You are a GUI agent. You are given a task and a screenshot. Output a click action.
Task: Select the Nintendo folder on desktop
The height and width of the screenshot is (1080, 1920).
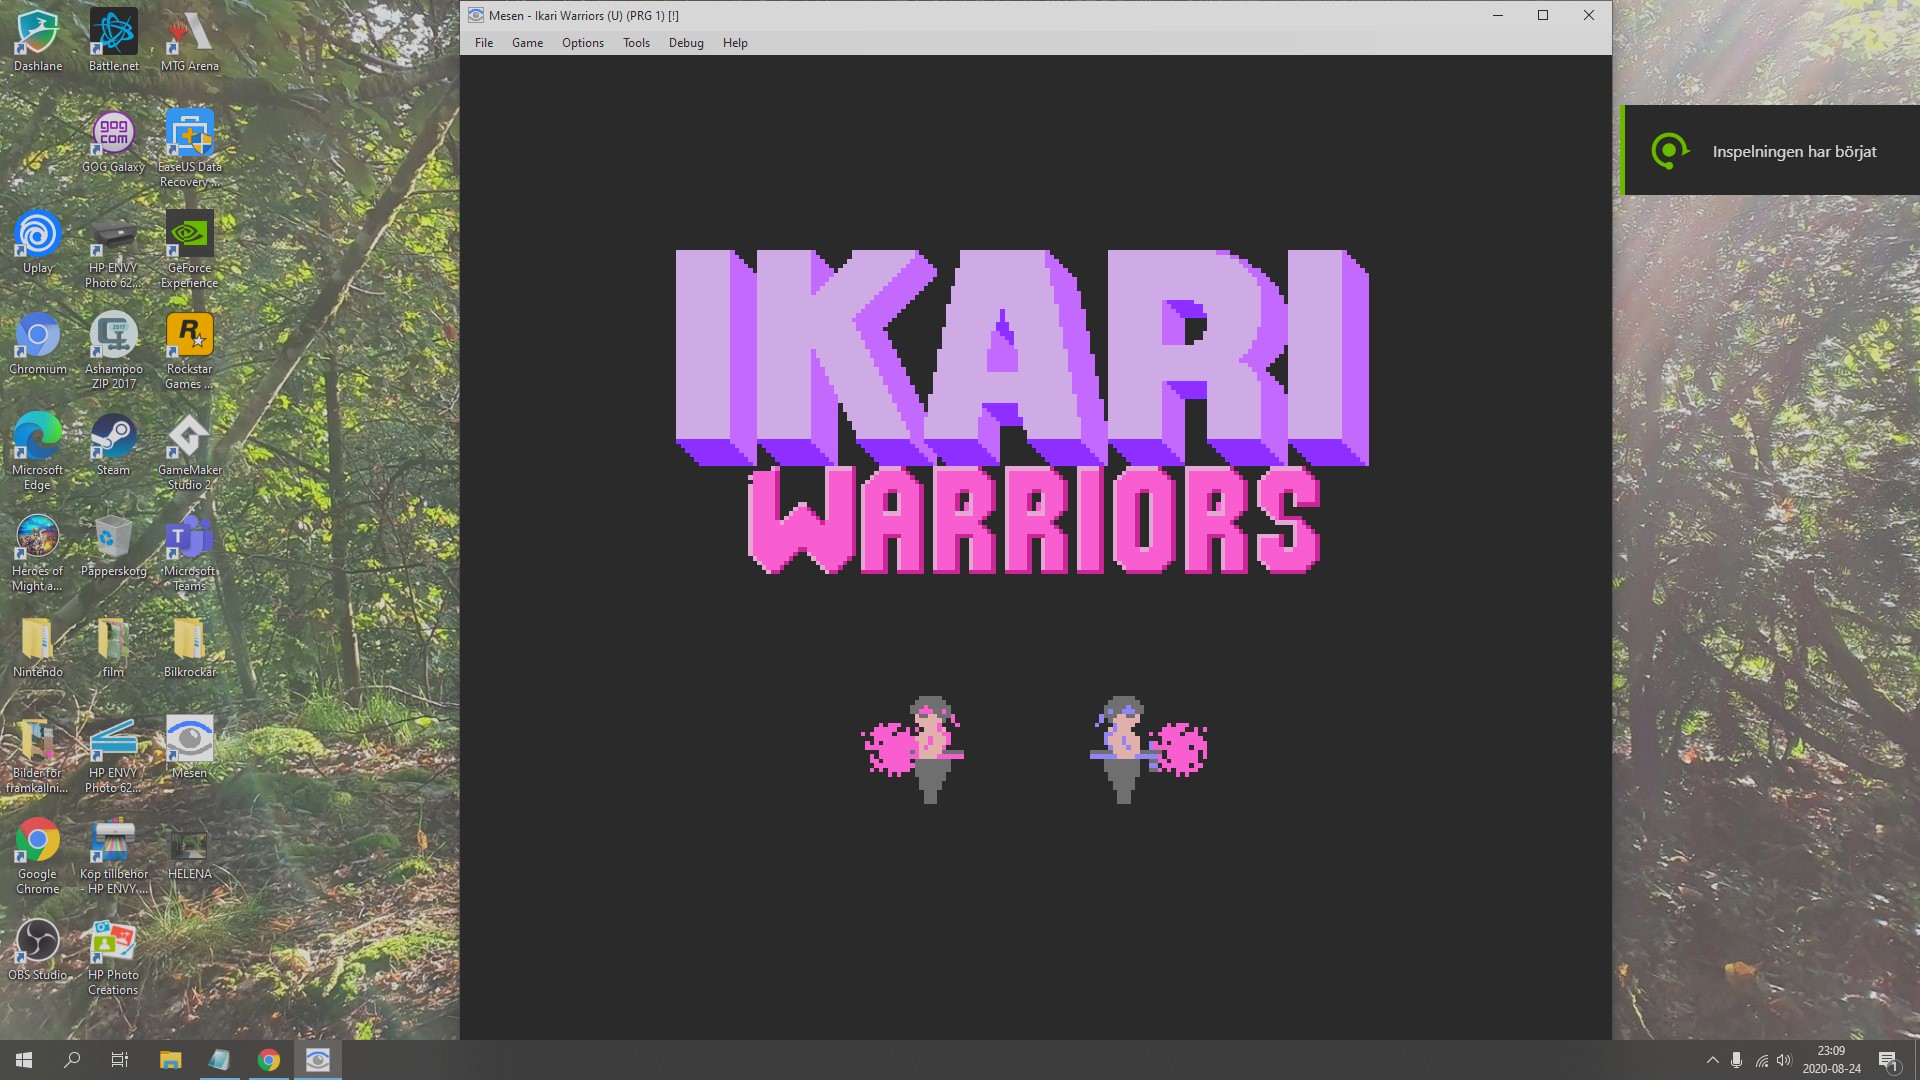(x=38, y=647)
